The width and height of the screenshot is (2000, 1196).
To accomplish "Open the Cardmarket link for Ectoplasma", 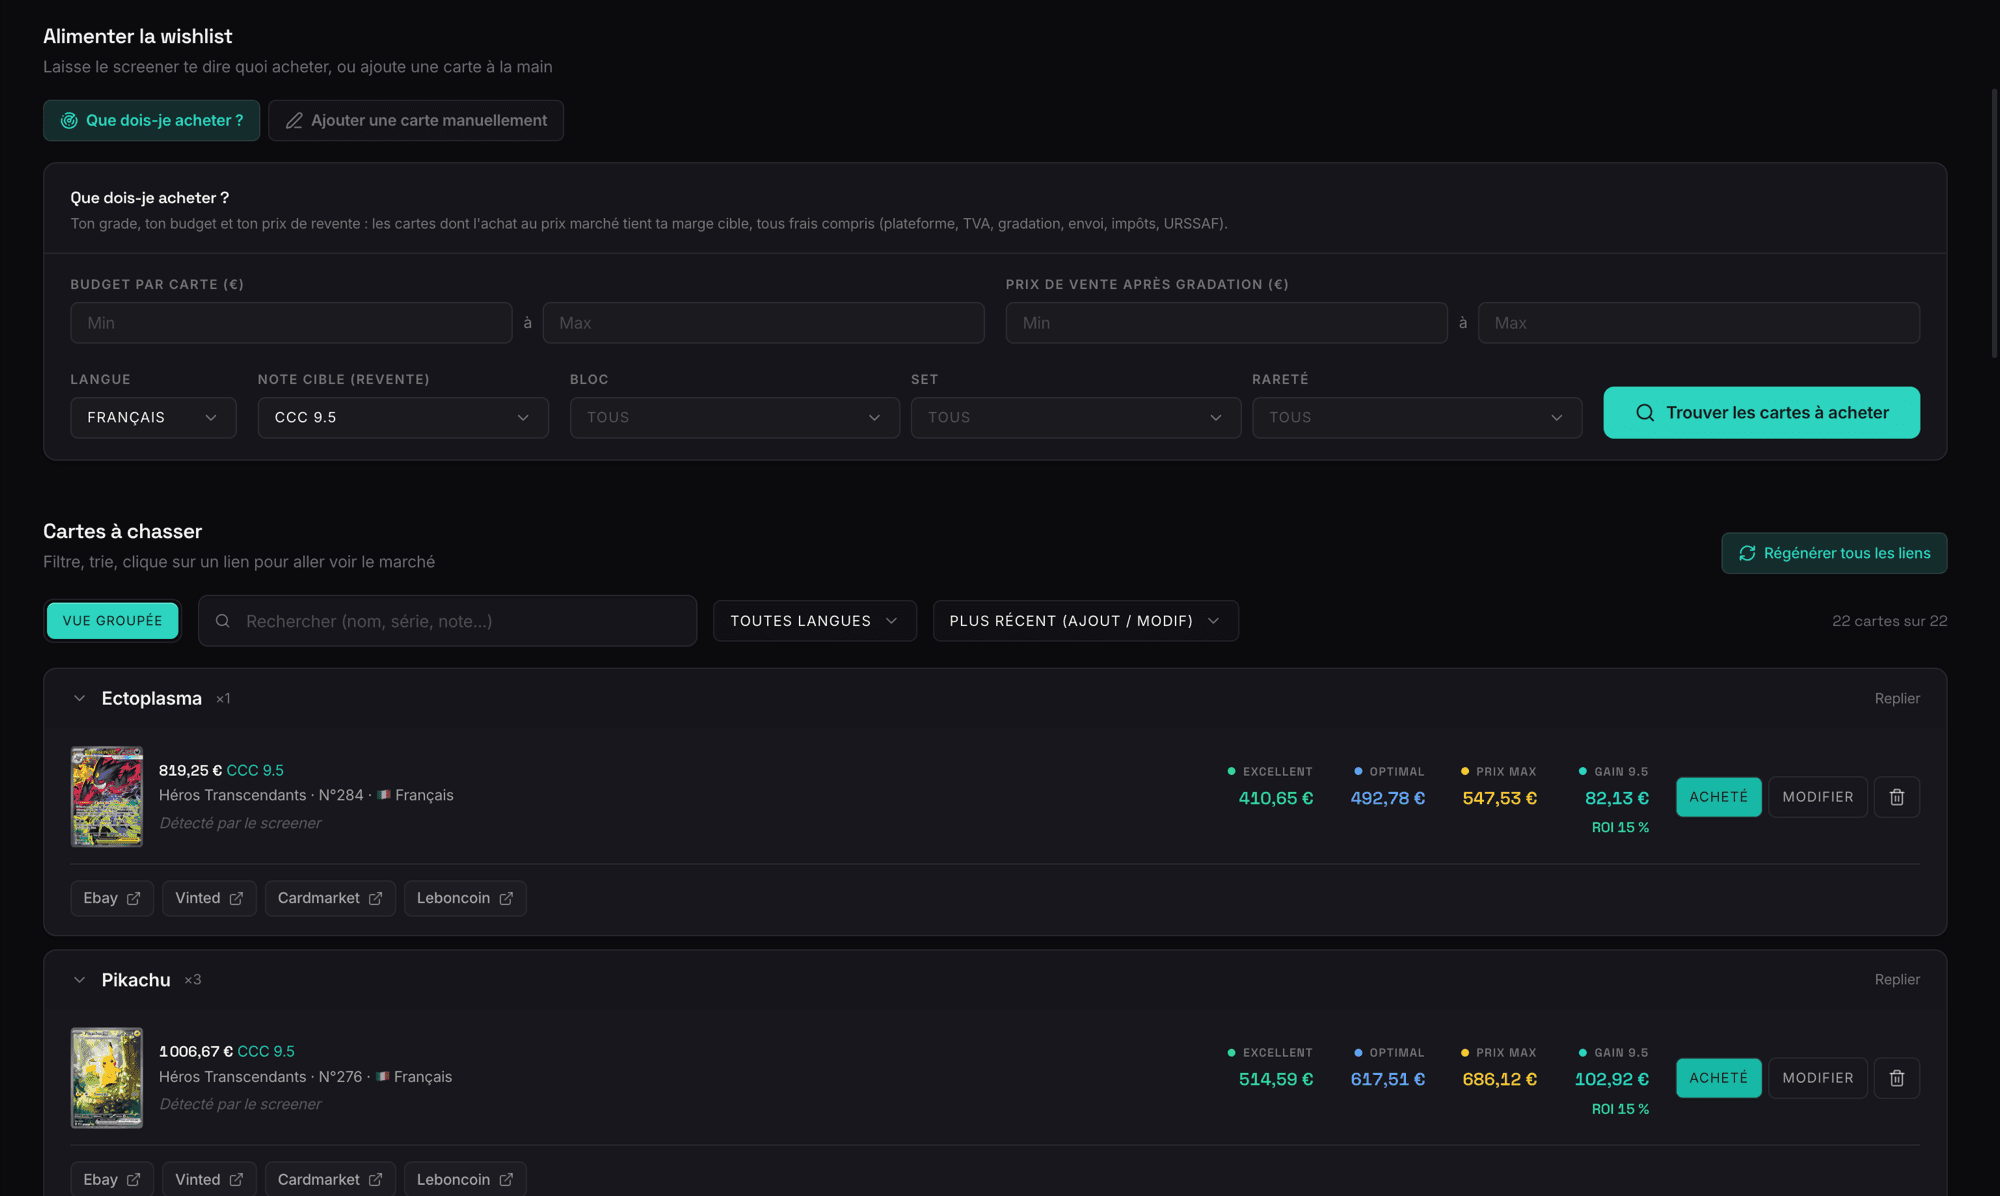I will point(330,898).
